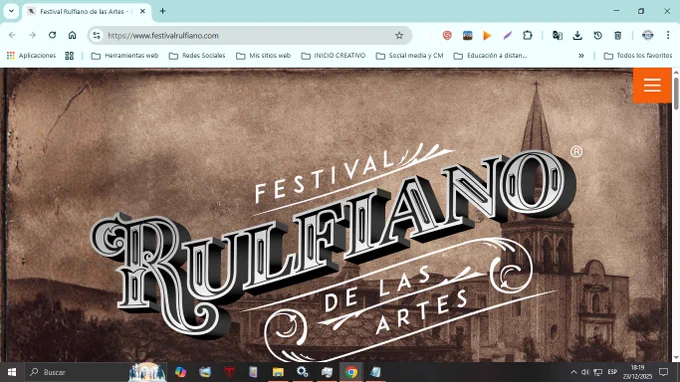The height and width of the screenshot is (382, 680).
Task: Open the Redes Sociales bookmark folder
Action: click(197, 56)
